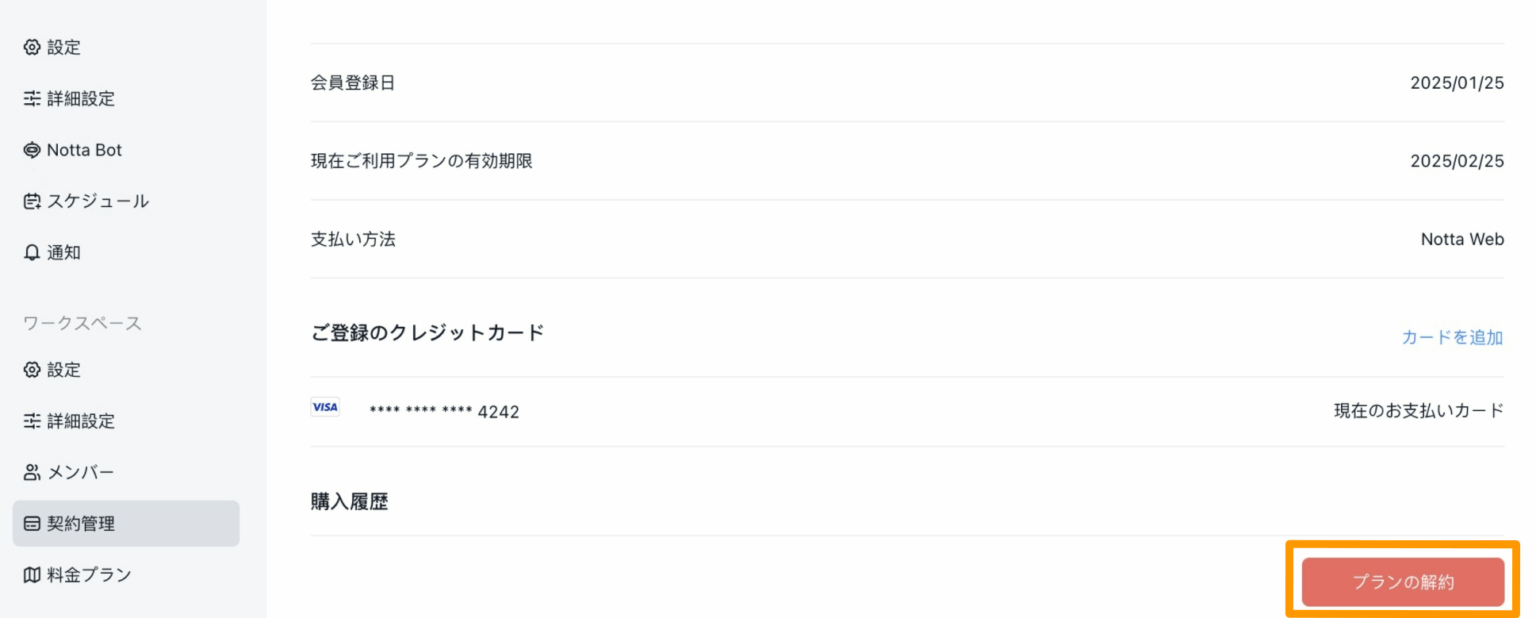Screen dimensions: 1536x618
Task: Click the sliders icon above メンバー
Action: coord(32,421)
